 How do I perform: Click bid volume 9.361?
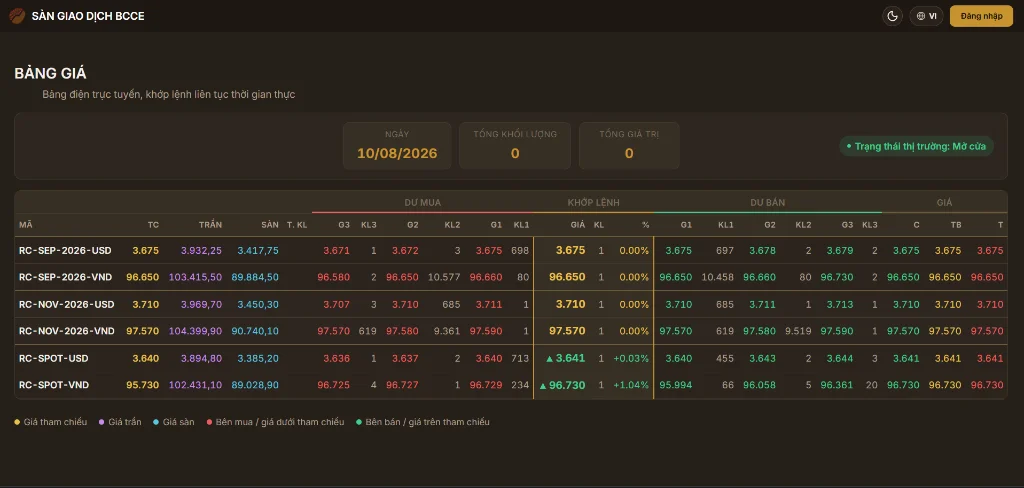(447, 331)
